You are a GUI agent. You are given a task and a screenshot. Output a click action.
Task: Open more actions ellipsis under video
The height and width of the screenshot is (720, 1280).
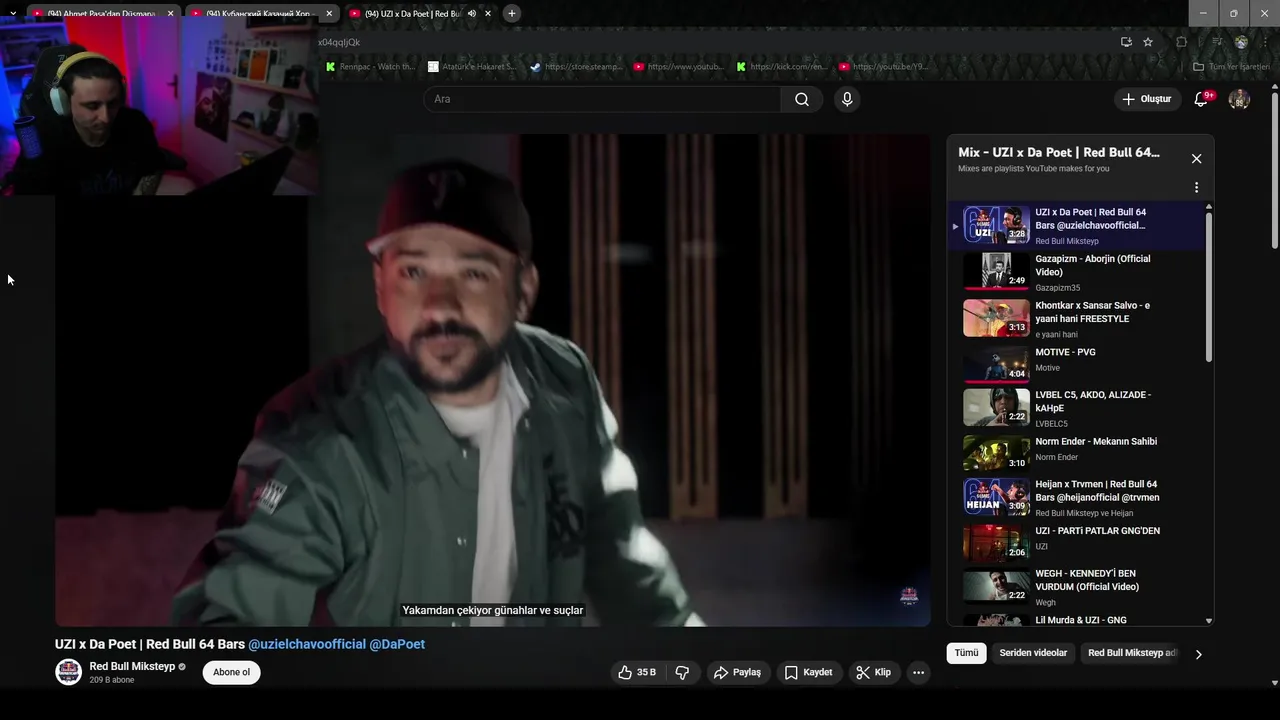pyautogui.click(x=918, y=672)
